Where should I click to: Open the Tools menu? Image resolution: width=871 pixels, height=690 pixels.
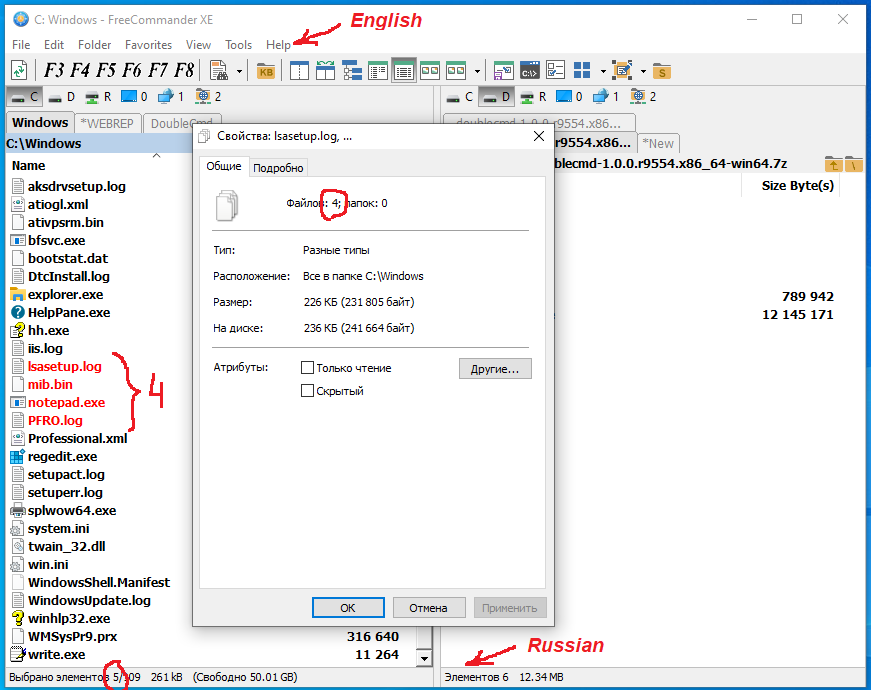point(238,44)
